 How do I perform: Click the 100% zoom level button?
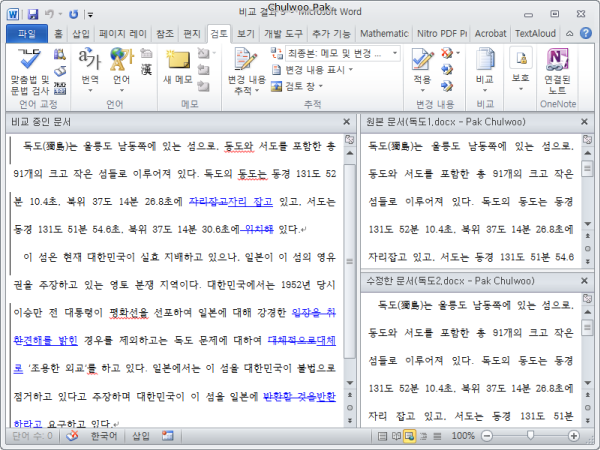pos(463,436)
